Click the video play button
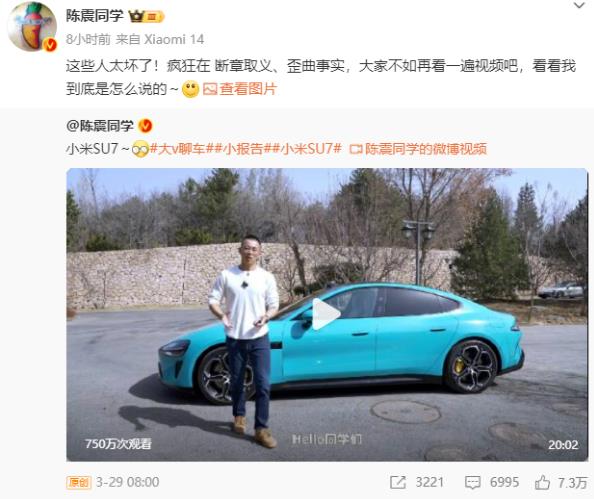This screenshot has height=499, width=594. click(325, 313)
